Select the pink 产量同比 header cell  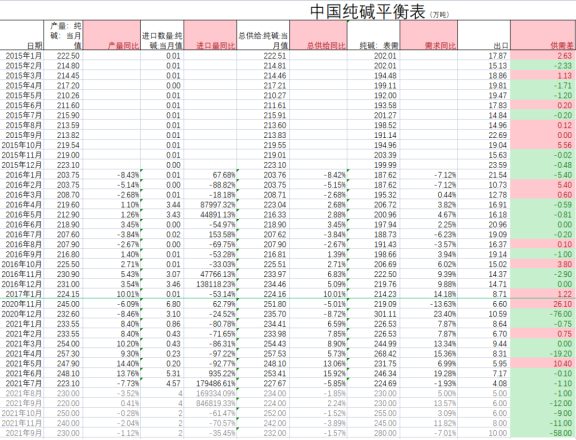pos(112,35)
